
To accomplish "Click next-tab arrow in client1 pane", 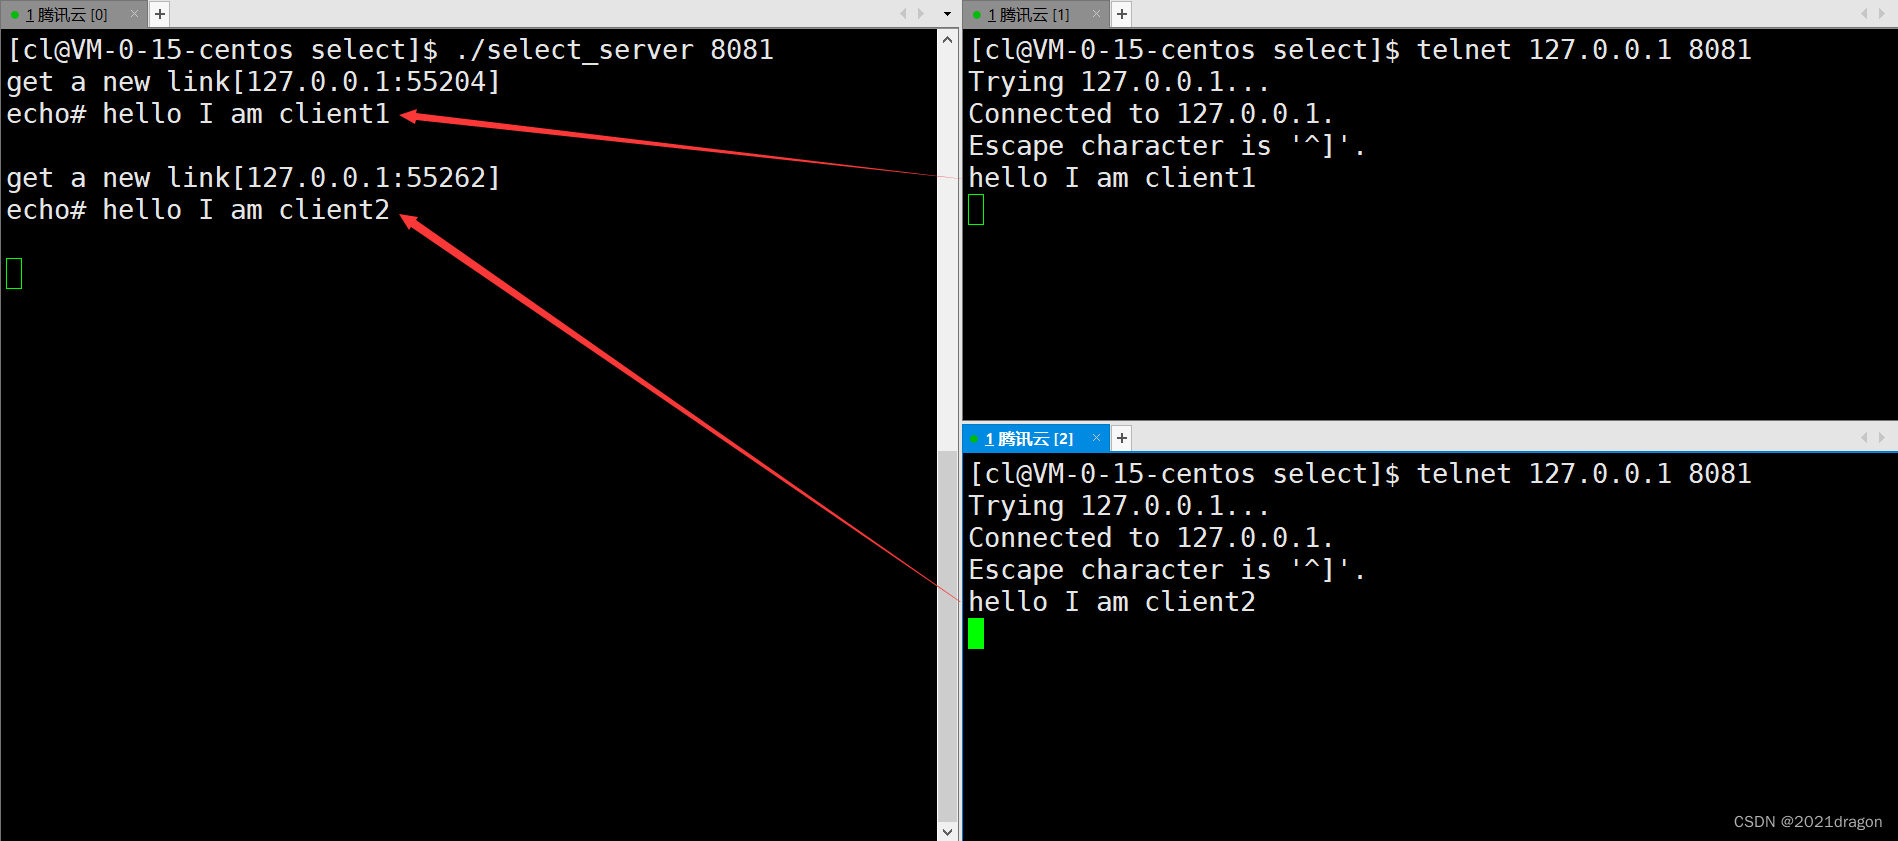I will (1882, 14).
